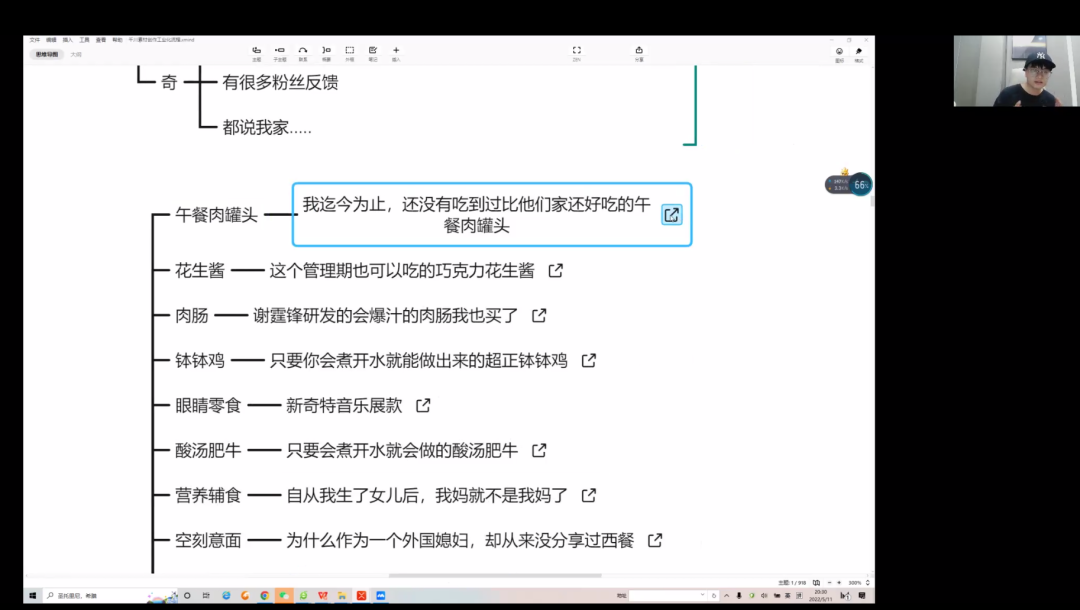
Task: Click text 谢霆锋研发的会爆汁的肉肠我也买了
Action: pos(386,315)
